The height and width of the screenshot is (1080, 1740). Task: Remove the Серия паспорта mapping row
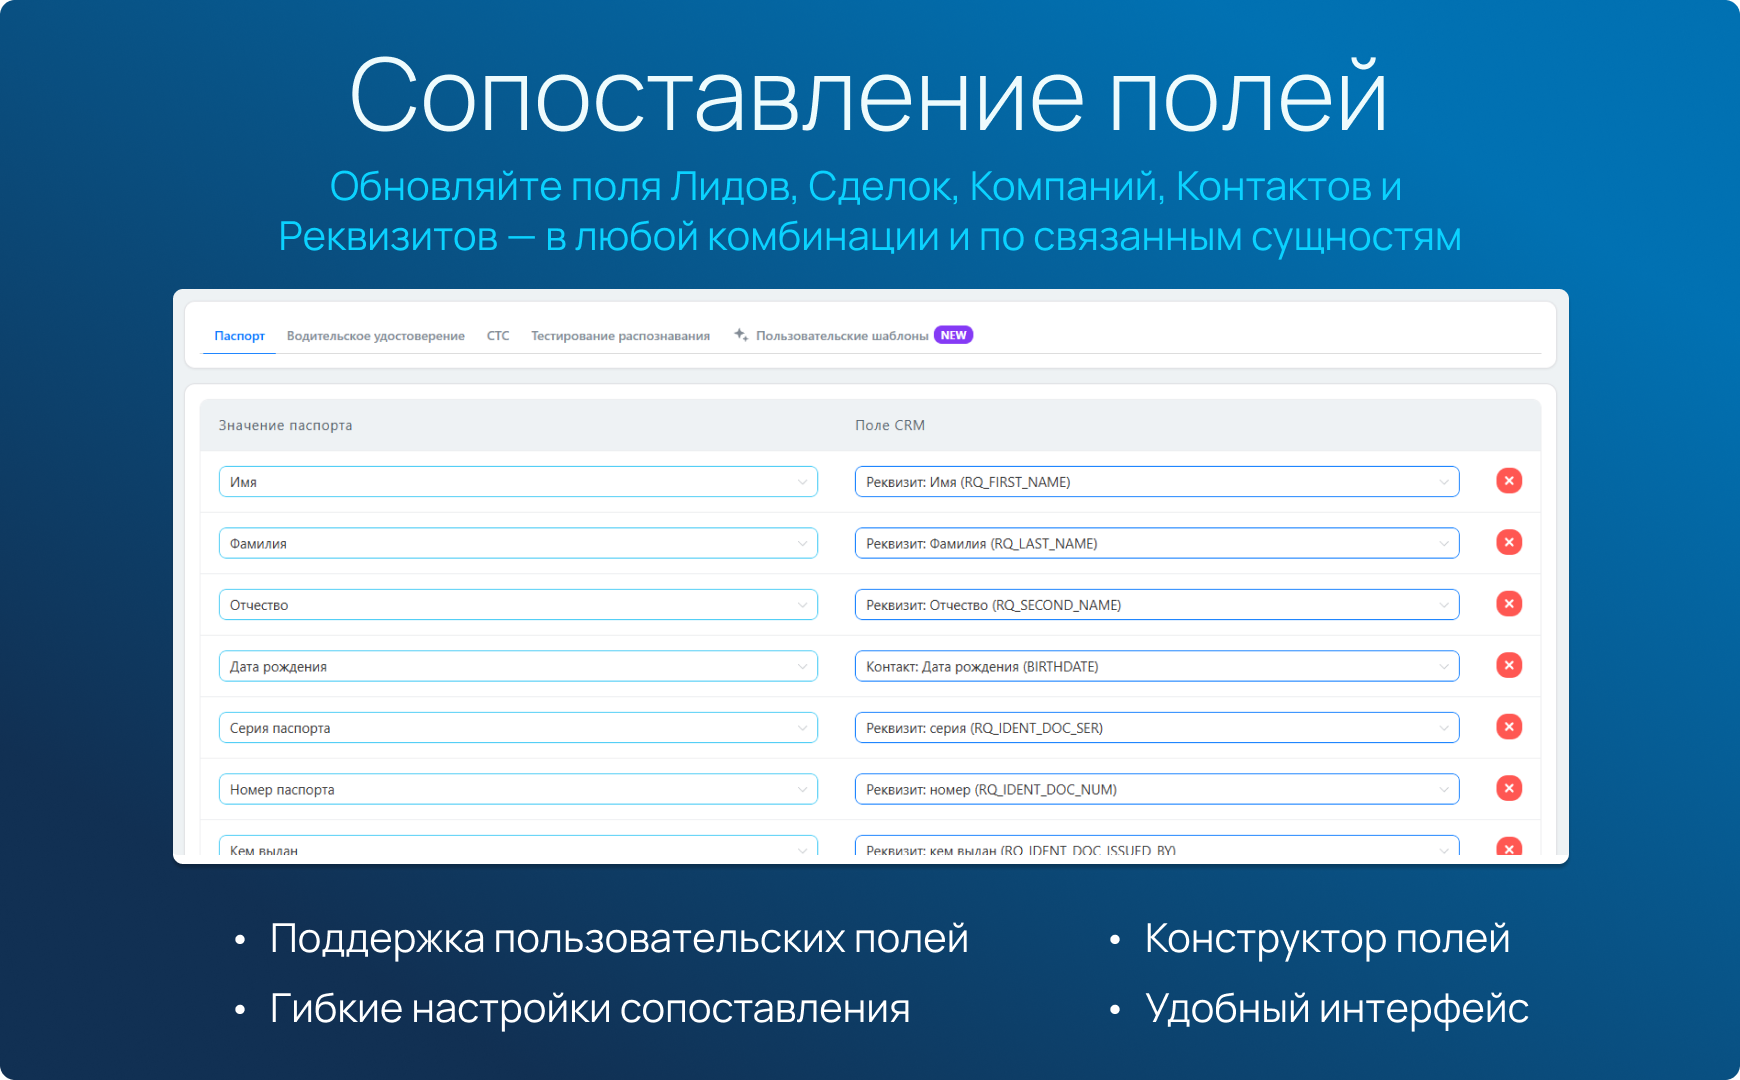point(1509,727)
